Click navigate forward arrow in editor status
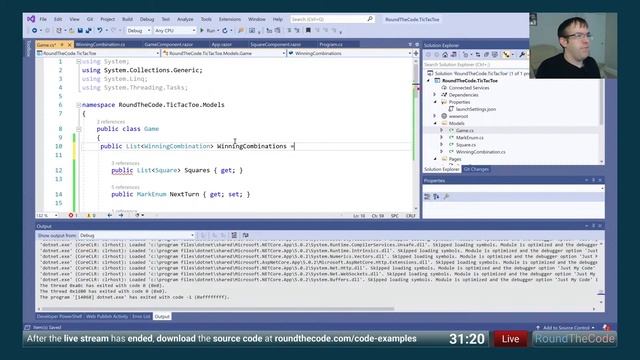640x360 pixels. click(x=121, y=215)
